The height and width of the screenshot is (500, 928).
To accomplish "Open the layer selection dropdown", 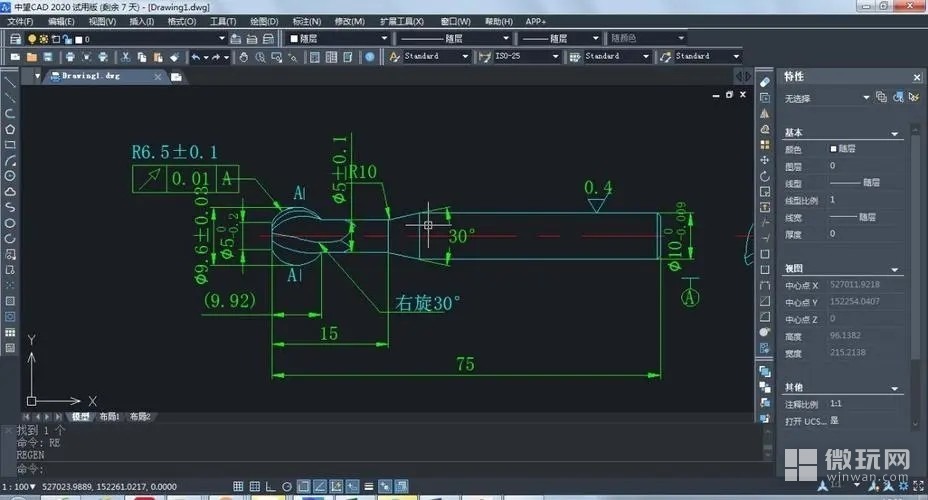I will click(x=222, y=38).
